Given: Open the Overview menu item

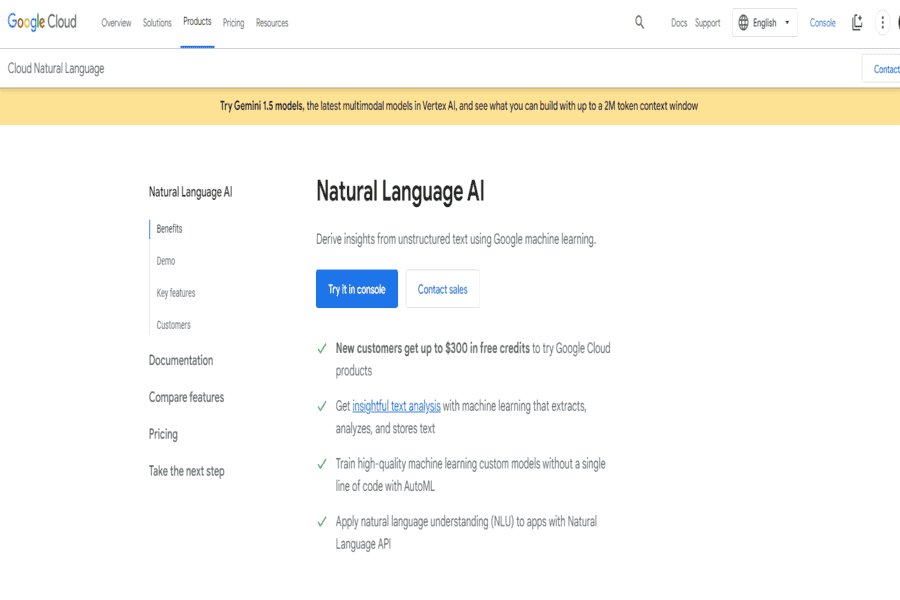Looking at the screenshot, I should [x=117, y=23].
